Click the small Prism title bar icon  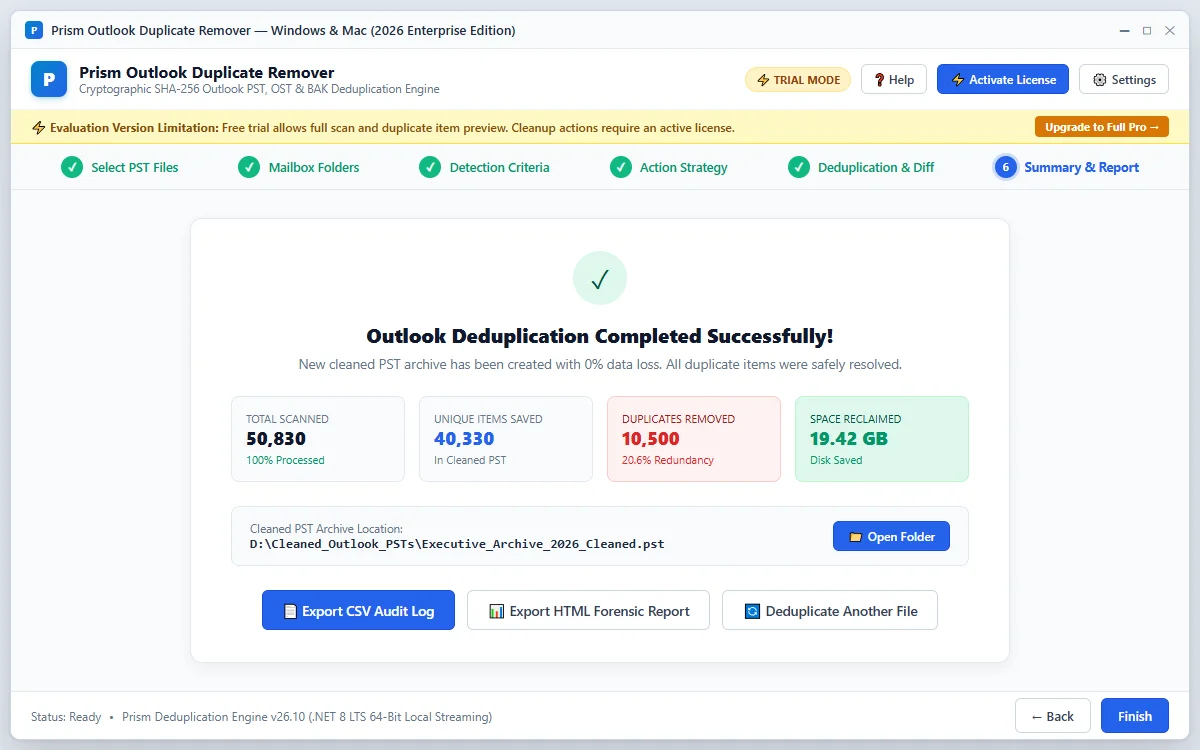coord(34,30)
